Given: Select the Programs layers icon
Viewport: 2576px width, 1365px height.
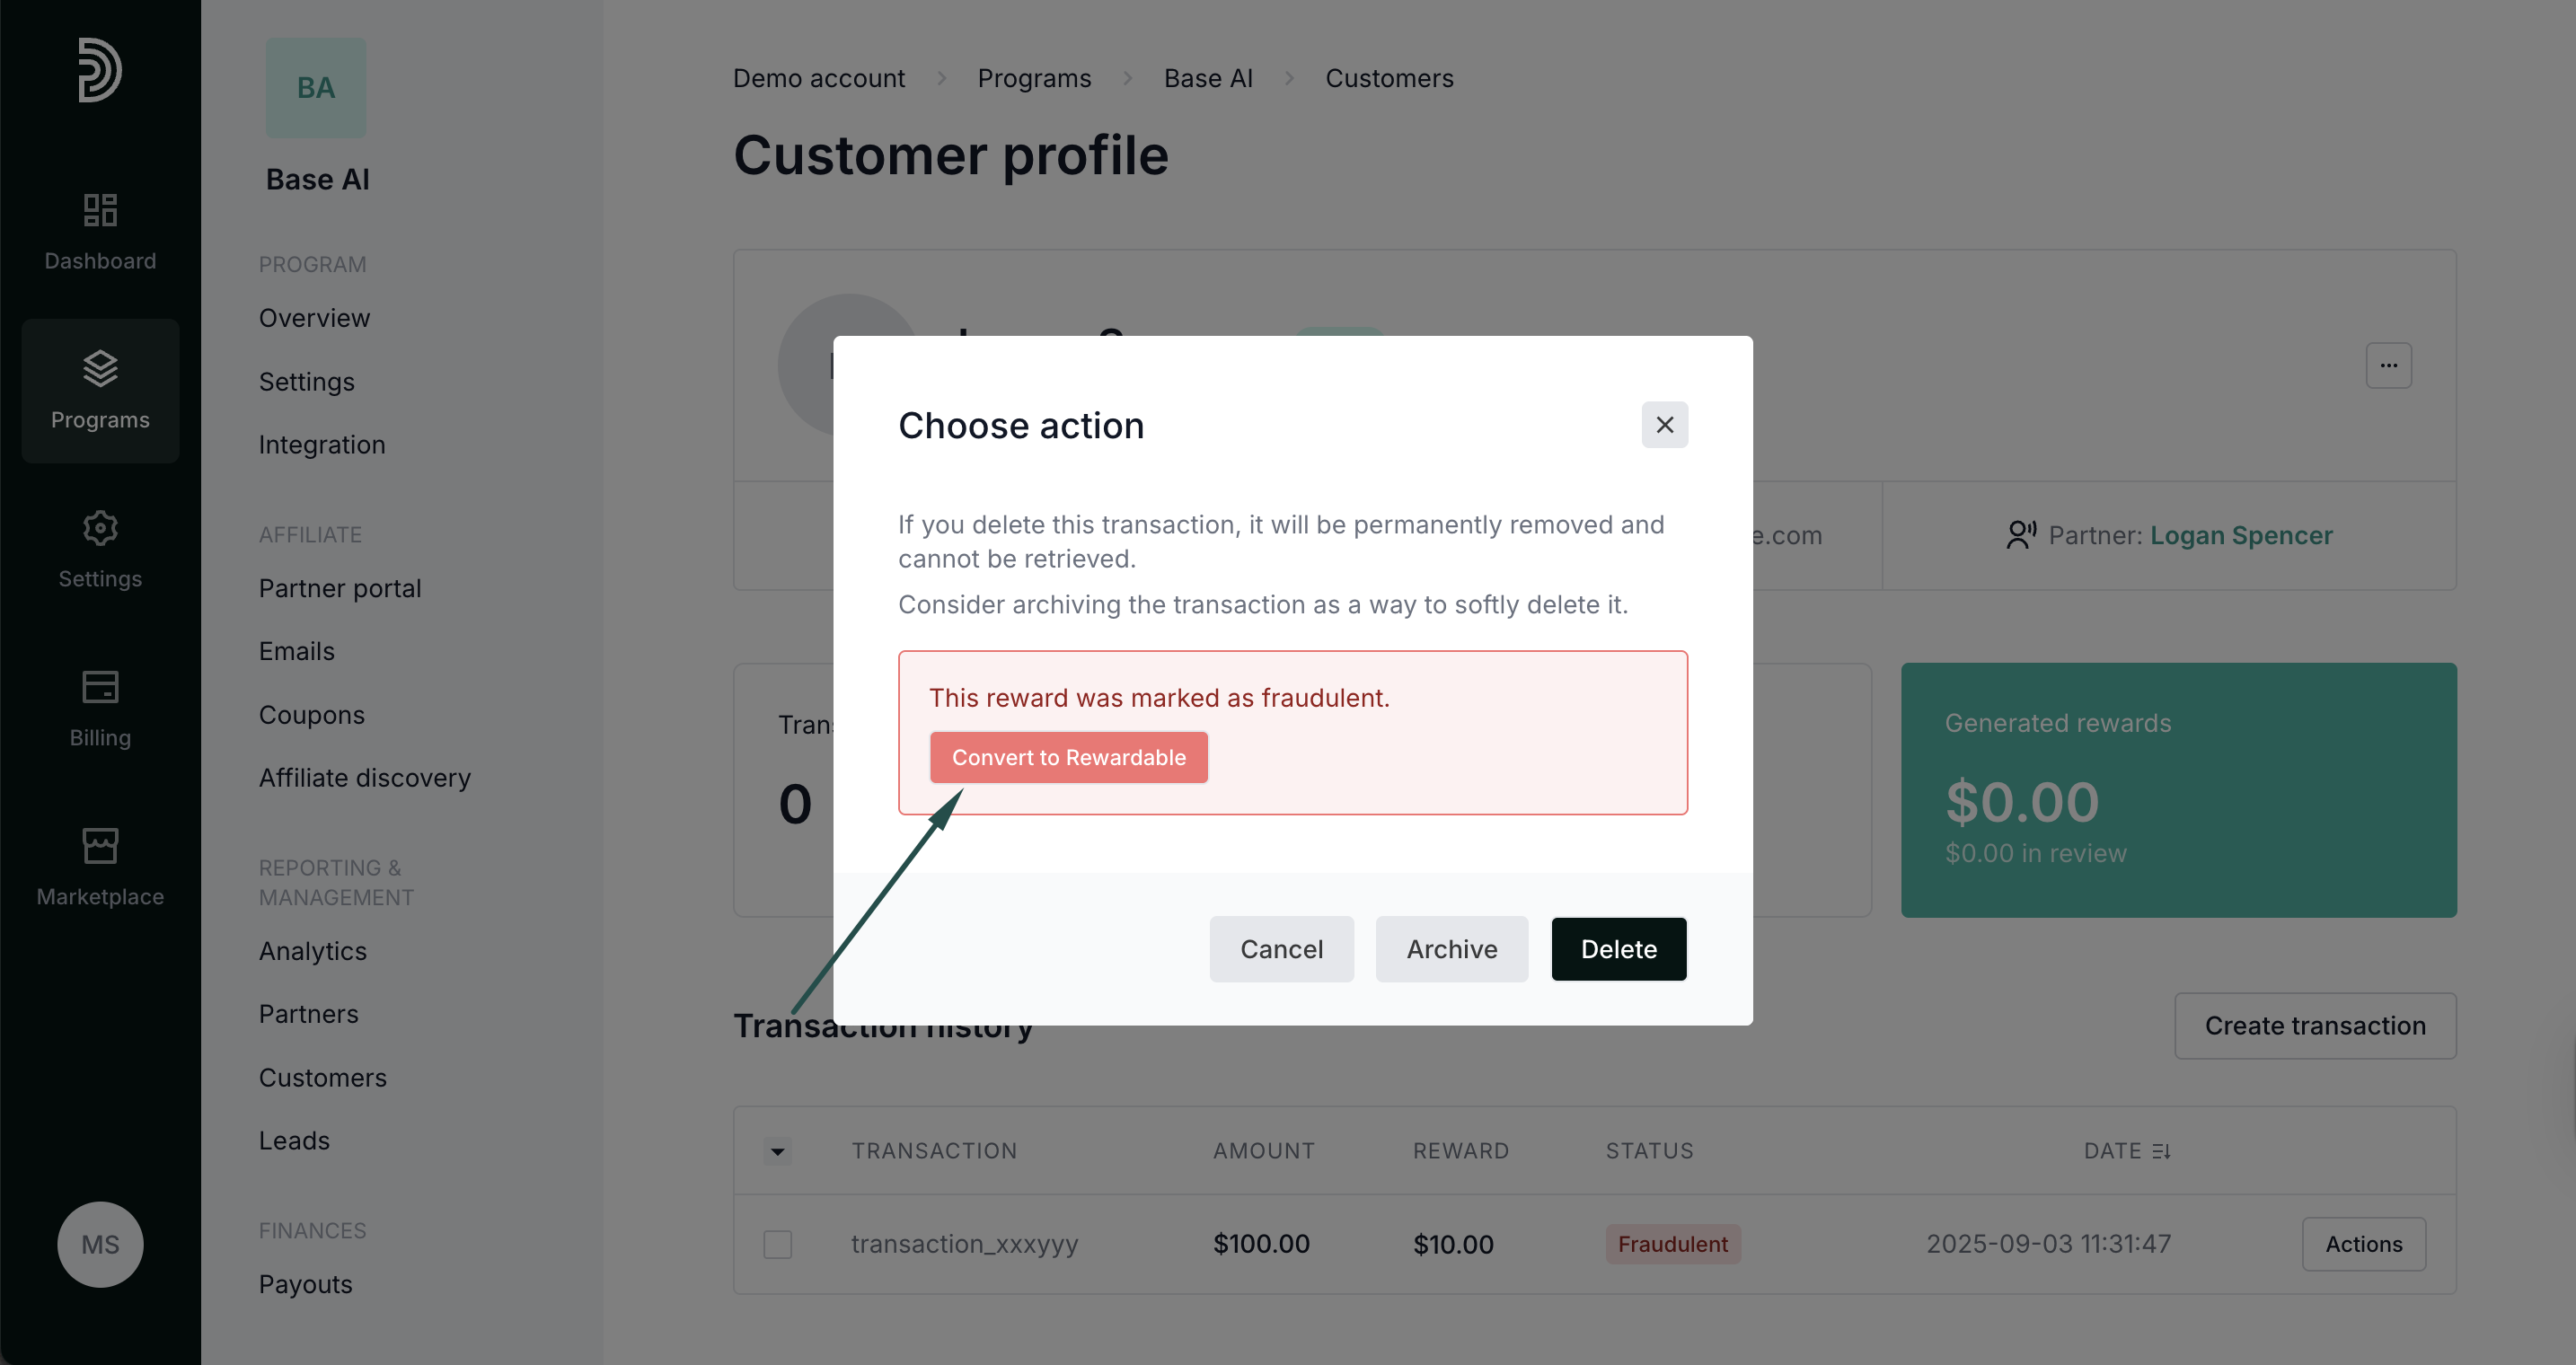Looking at the screenshot, I should (100, 369).
